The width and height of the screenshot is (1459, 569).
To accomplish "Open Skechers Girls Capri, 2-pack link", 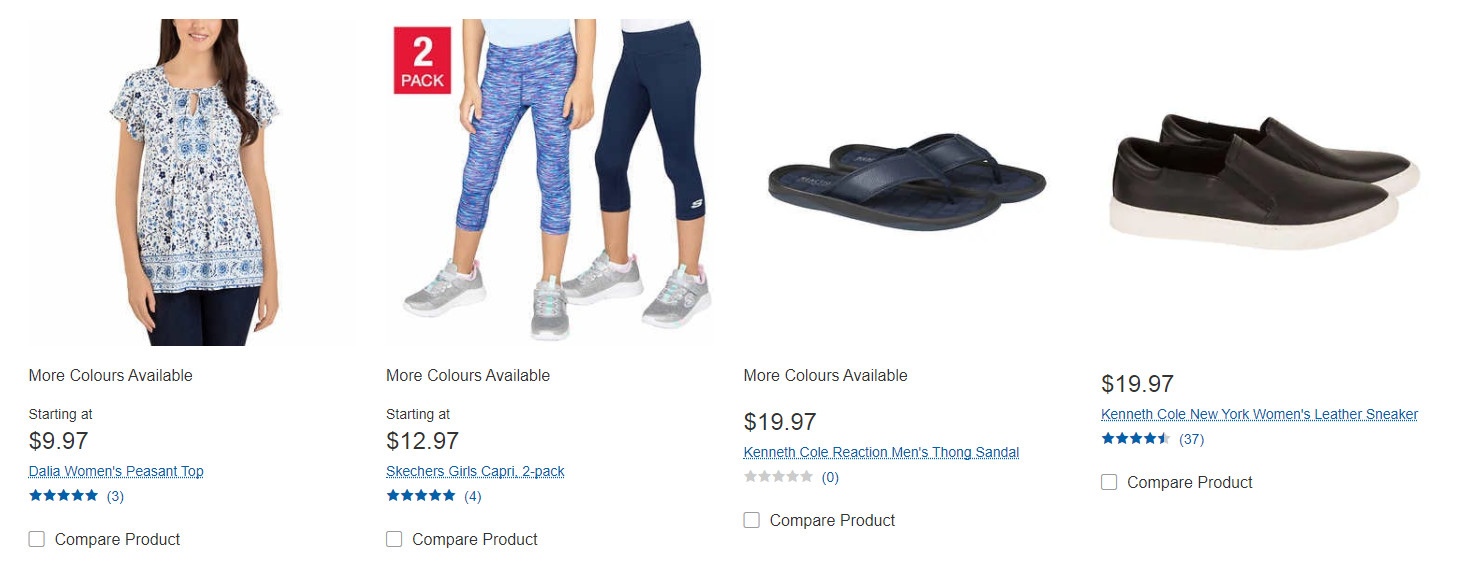I will pos(475,471).
